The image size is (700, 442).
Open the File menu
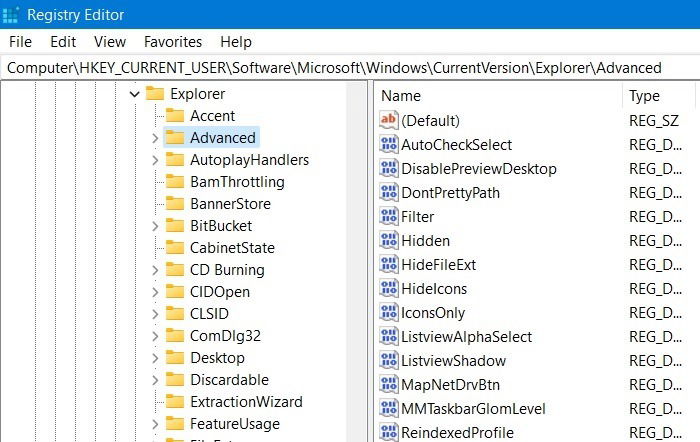[20, 42]
